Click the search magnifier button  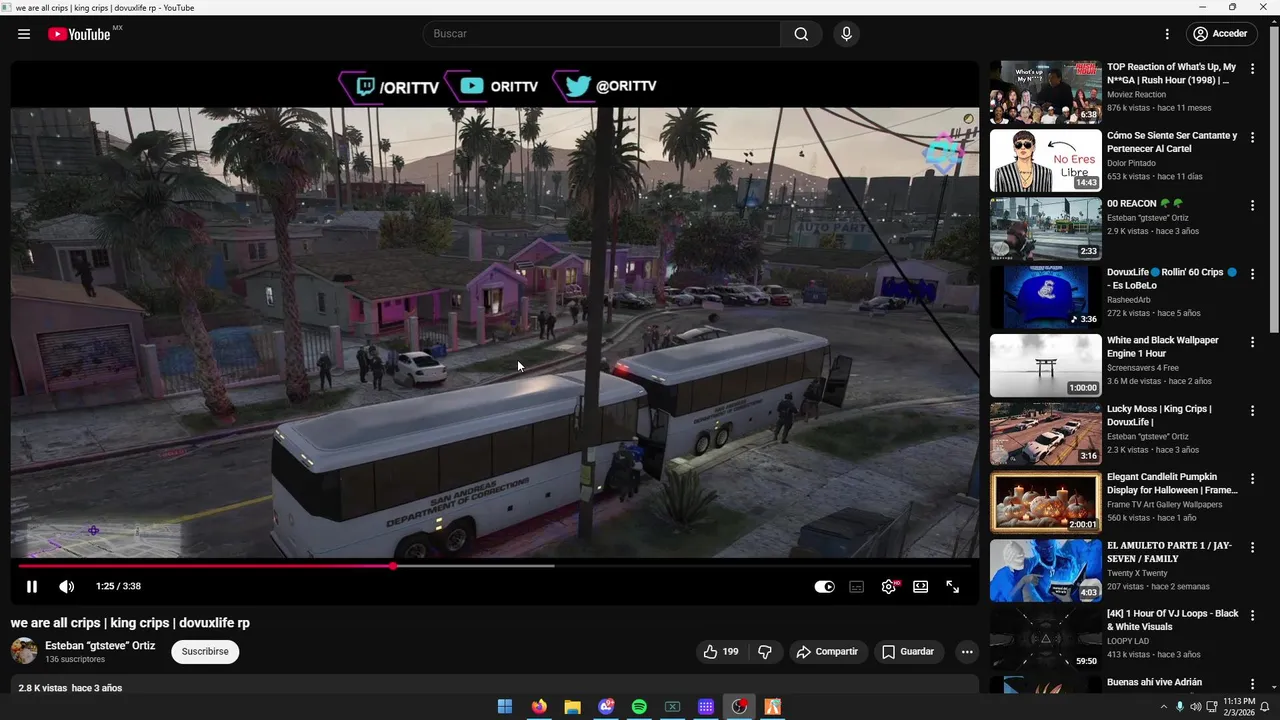(x=801, y=34)
